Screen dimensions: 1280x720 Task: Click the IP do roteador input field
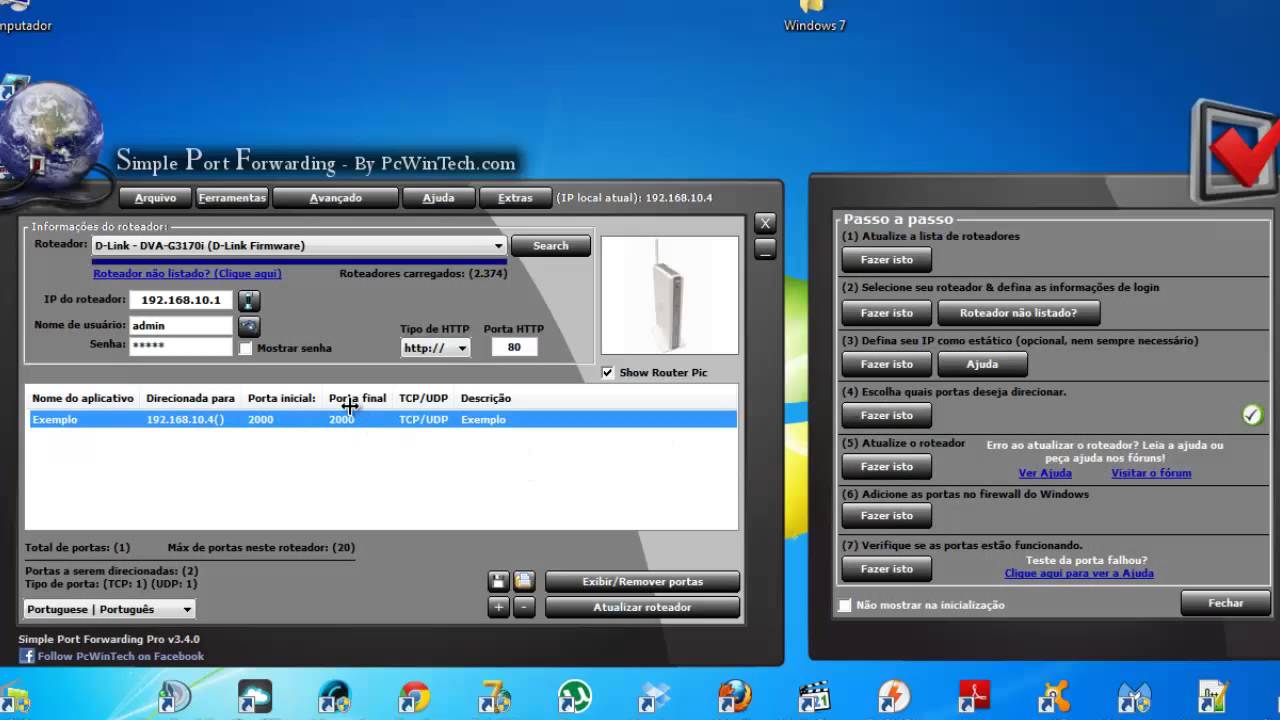(181, 300)
